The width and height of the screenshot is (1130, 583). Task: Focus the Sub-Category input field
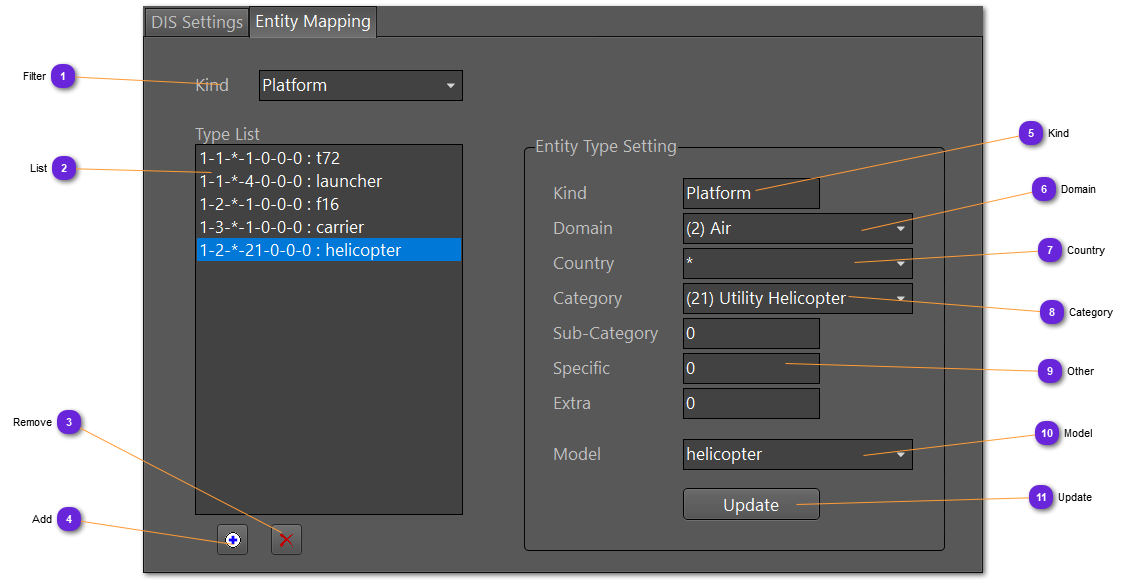[x=750, y=334]
